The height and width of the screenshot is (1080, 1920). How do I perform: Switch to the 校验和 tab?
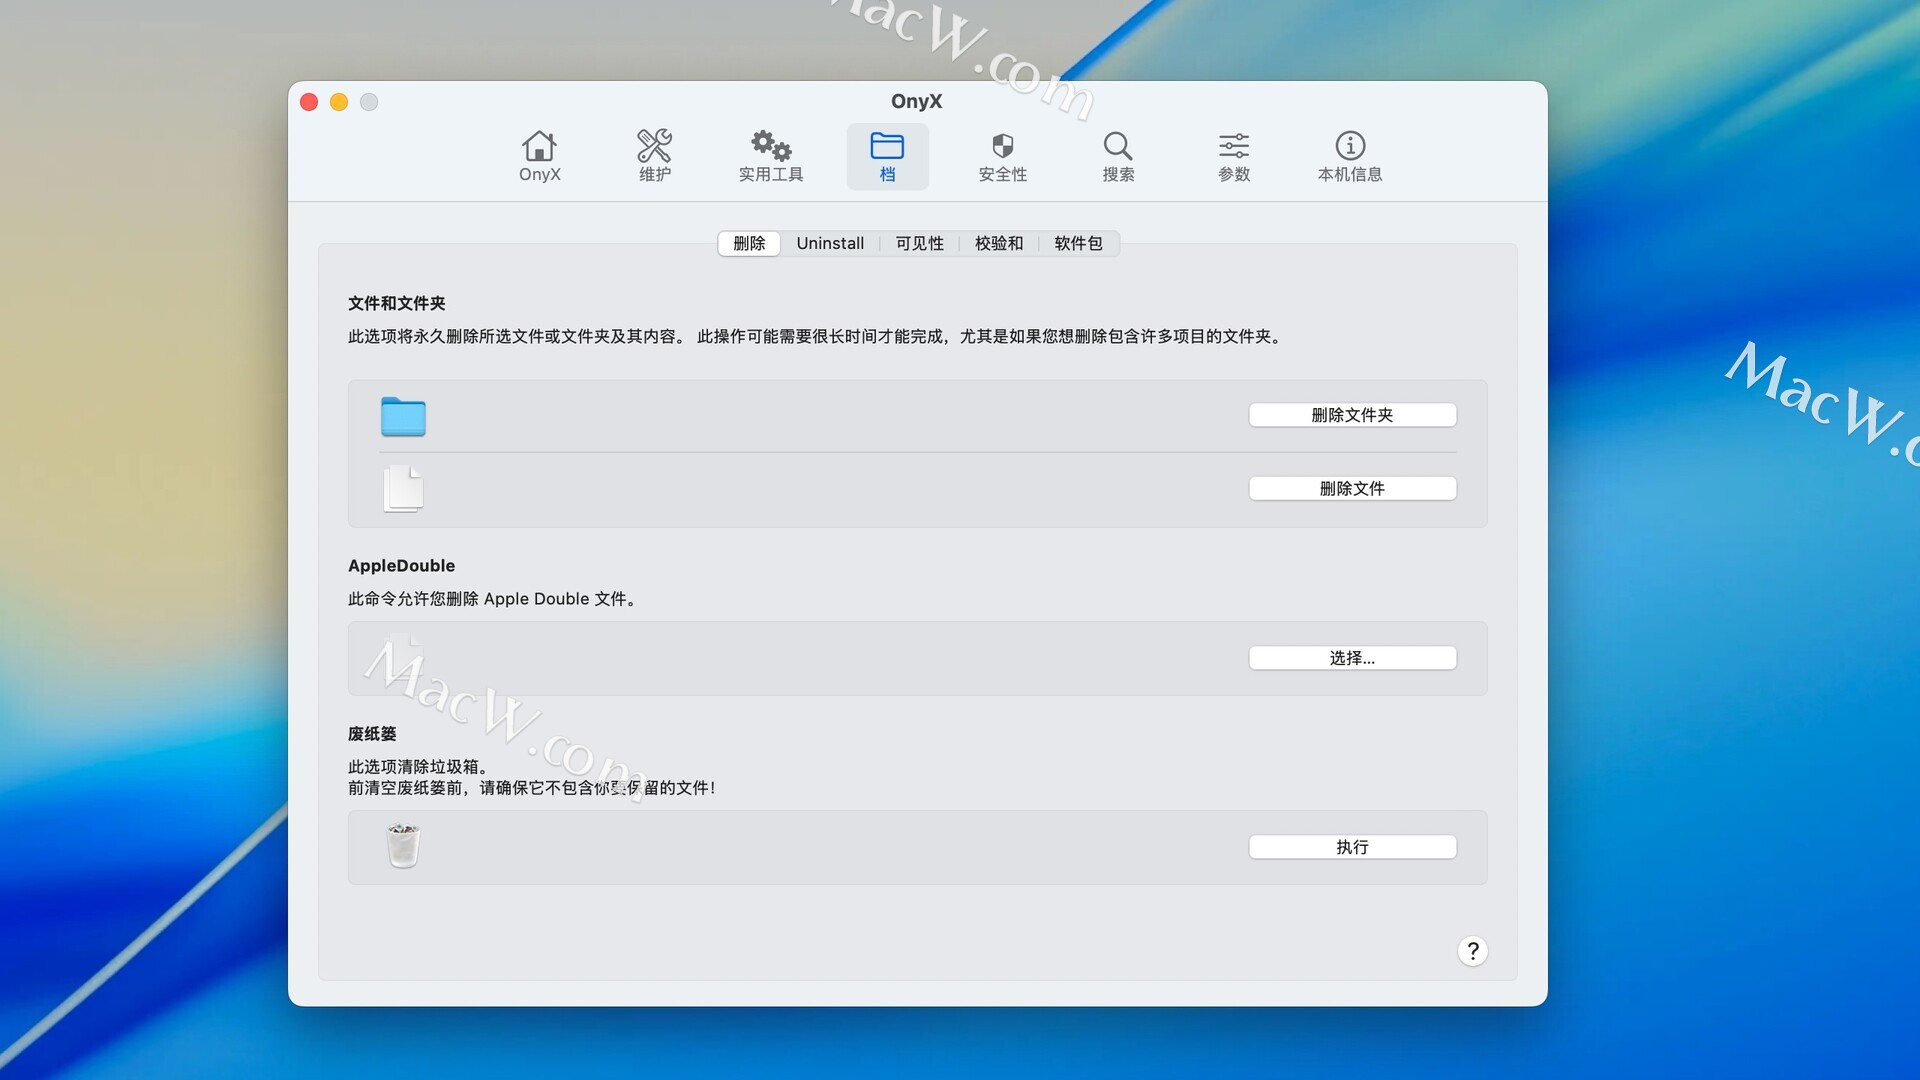point(999,243)
